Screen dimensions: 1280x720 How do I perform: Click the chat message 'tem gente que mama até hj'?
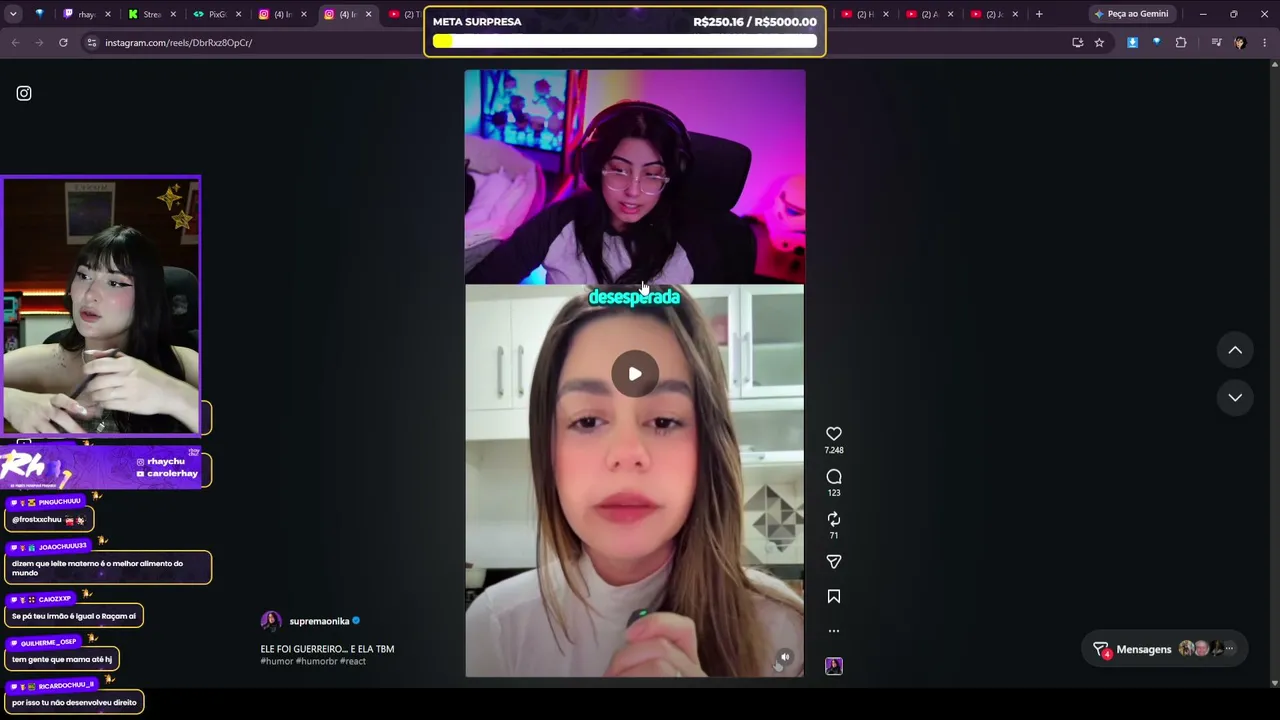[x=62, y=659]
